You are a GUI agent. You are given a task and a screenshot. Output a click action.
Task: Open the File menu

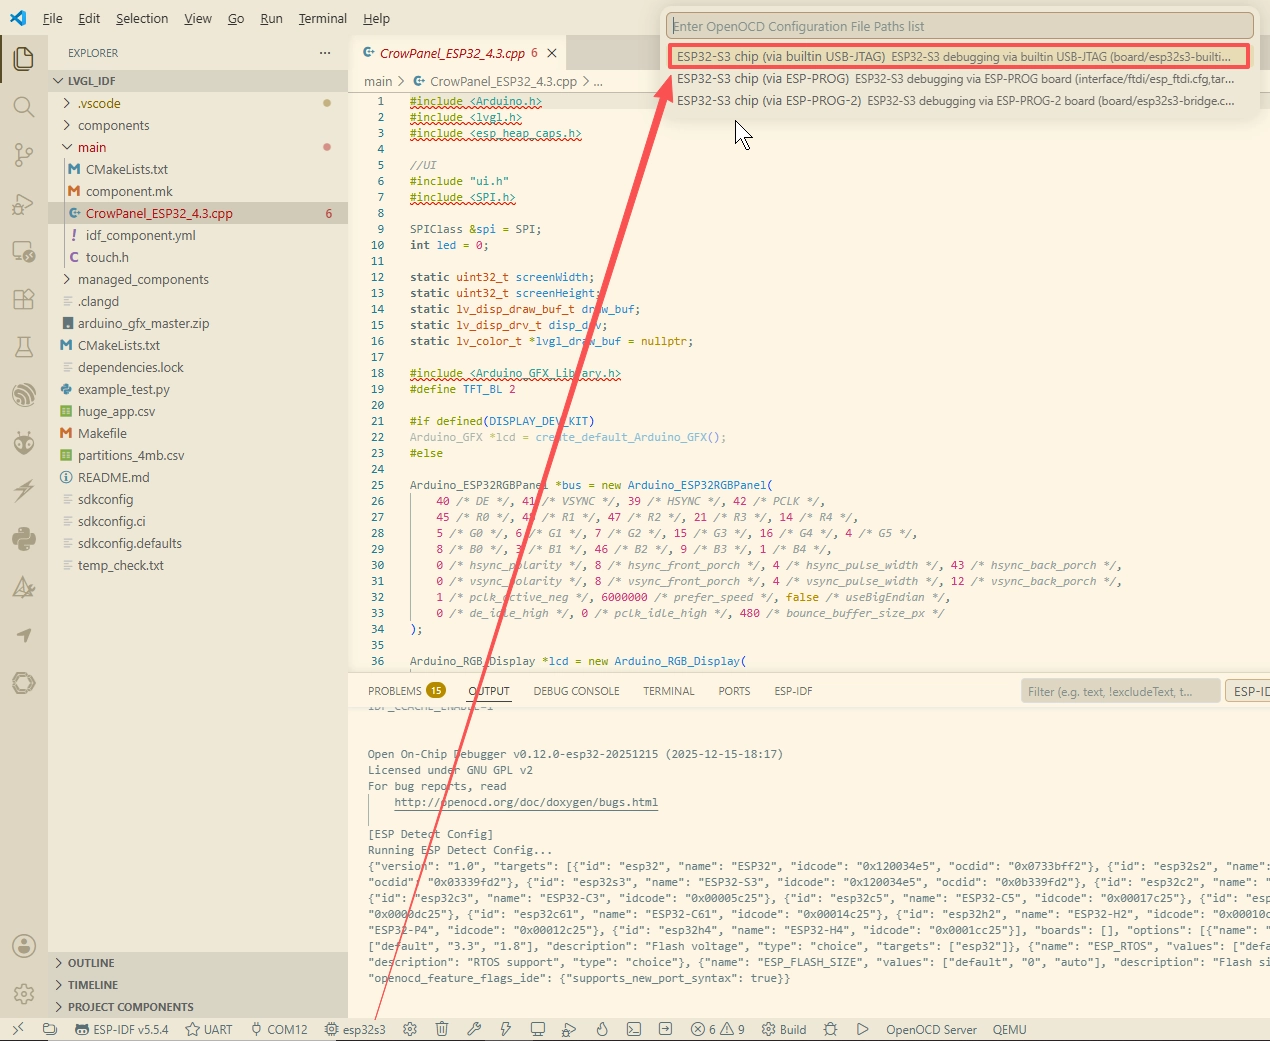click(53, 18)
